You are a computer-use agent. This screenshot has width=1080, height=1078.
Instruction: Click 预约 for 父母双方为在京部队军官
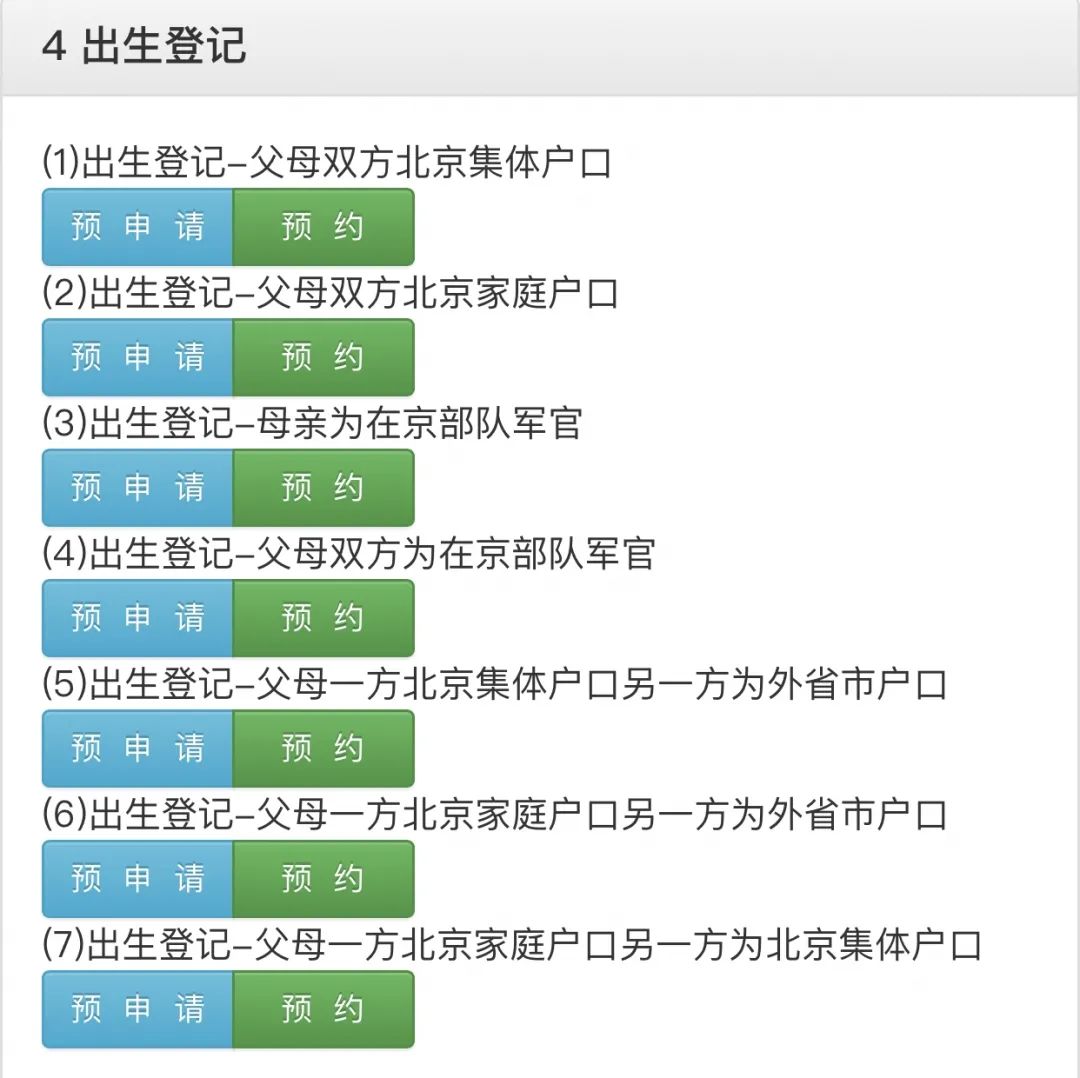323,618
